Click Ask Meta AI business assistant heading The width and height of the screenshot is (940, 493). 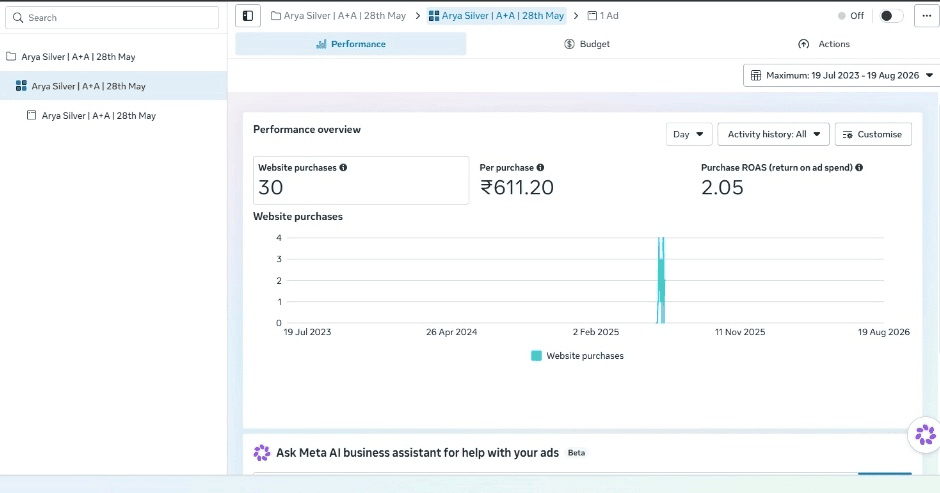[x=417, y=453]
